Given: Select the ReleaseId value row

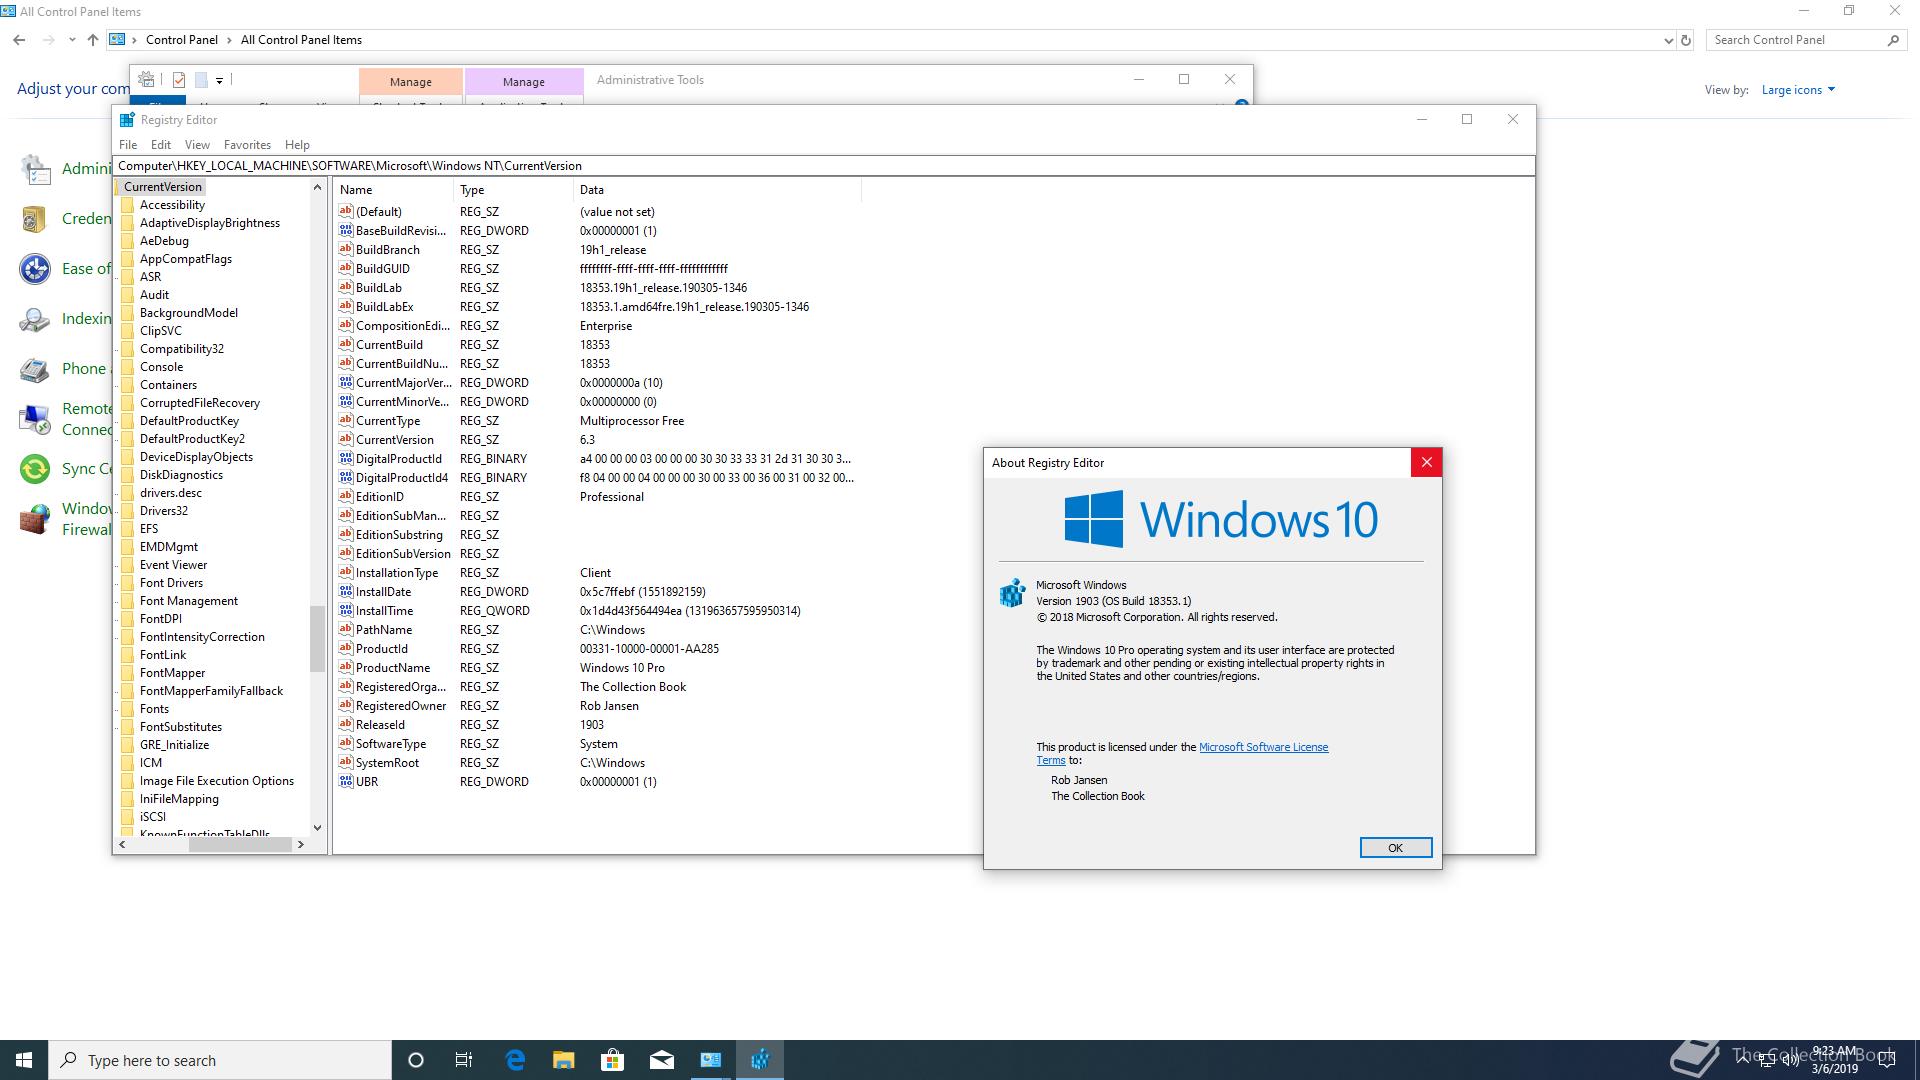Looking at the screenshot, I should (x=598, y=725).
